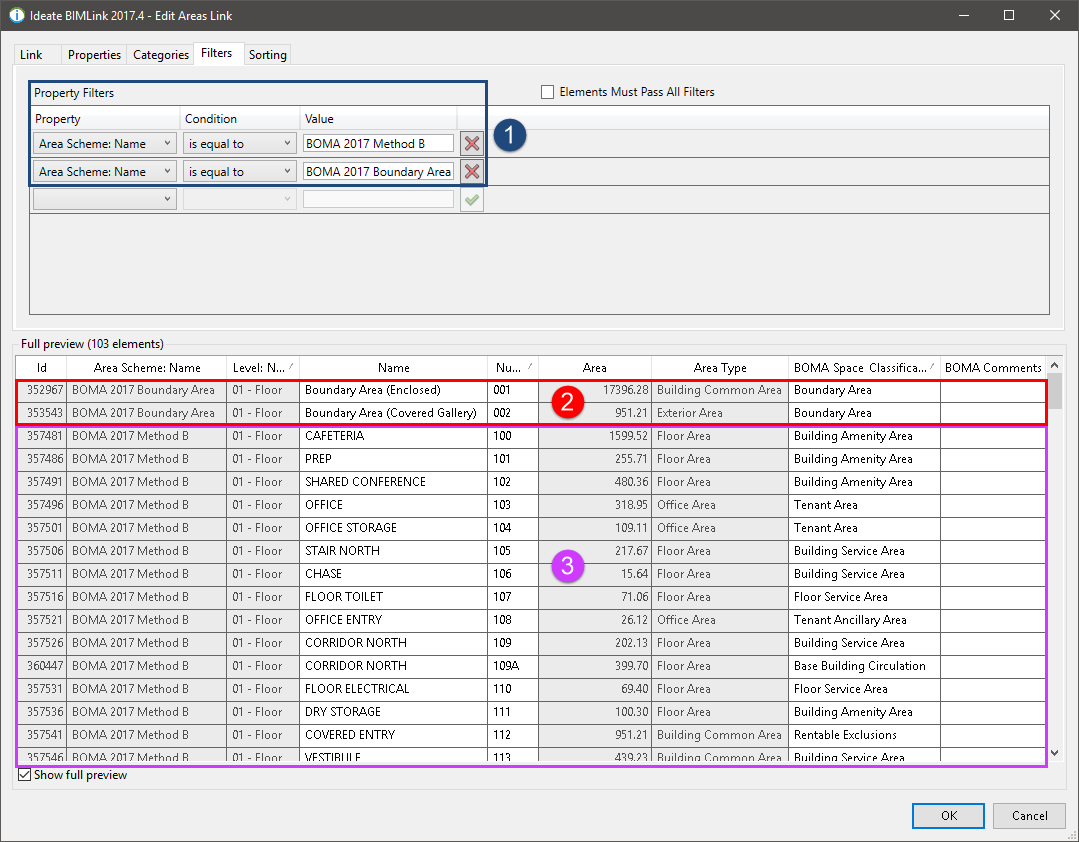
Task: Click the BIMLink info icon in the title bar
Action: point(16,15)
